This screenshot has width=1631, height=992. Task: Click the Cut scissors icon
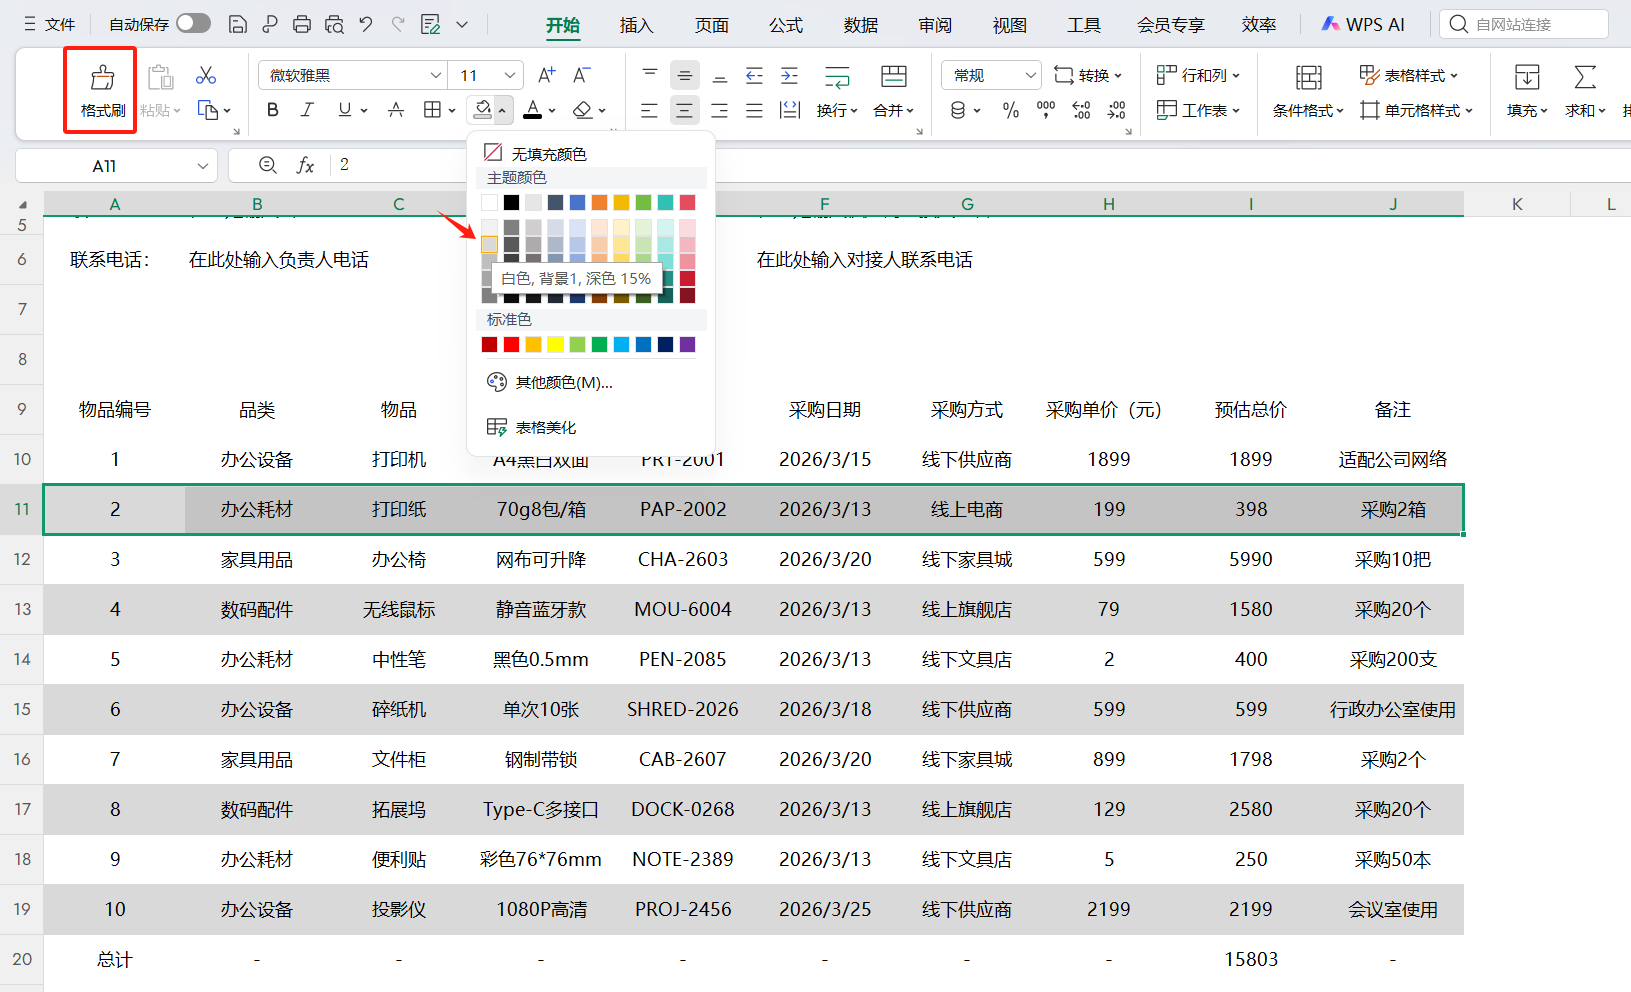pyautogui.click(x=206, y=76)
